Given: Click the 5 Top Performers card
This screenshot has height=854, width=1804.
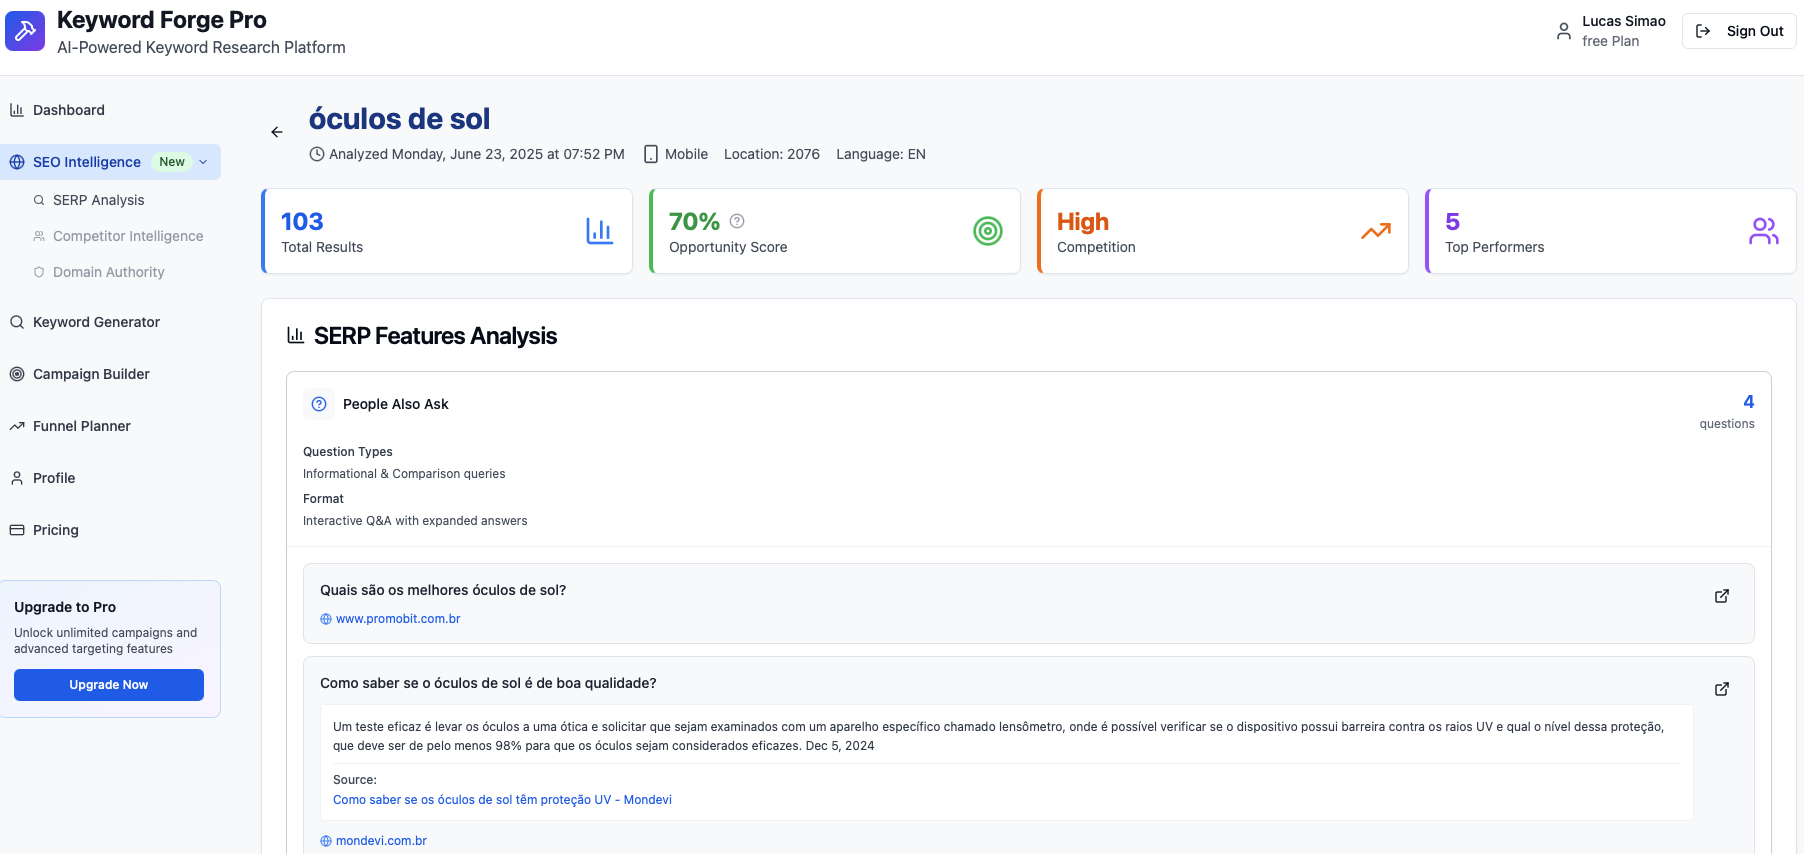Looking at the screenshot, I should point(1611,231).
